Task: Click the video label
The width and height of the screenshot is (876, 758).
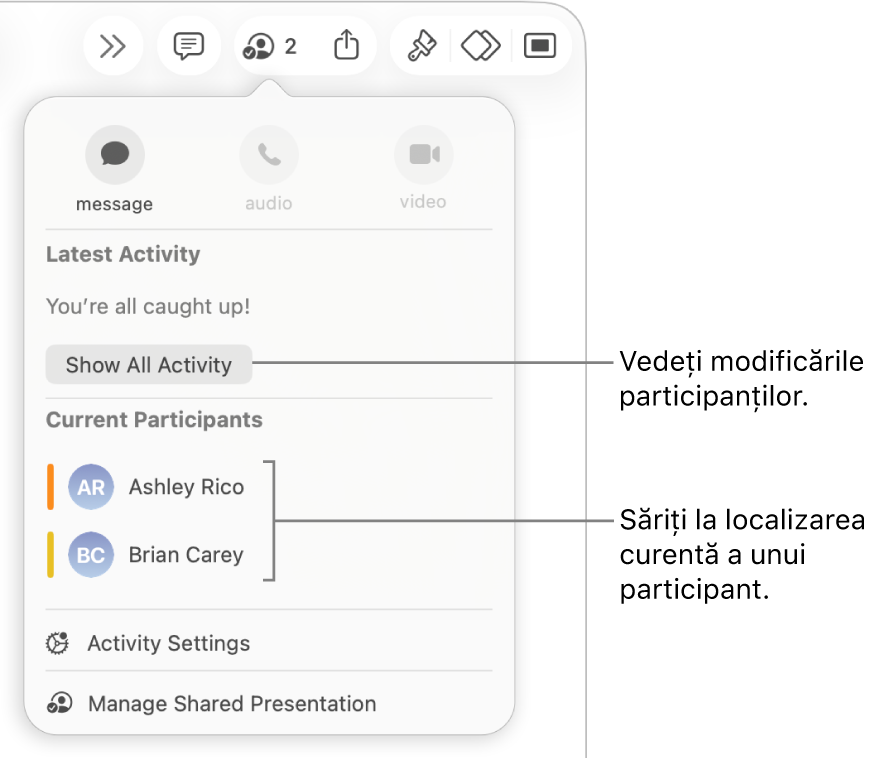Action: (x=423, y=202)
